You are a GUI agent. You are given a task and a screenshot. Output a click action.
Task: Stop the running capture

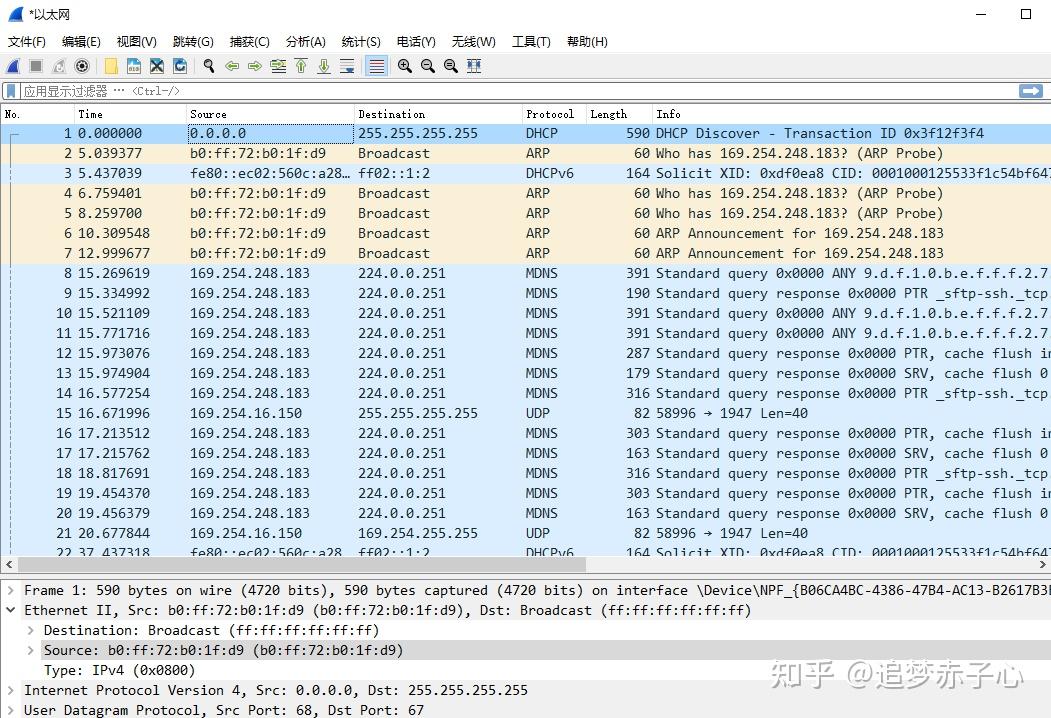coord(36,66)
